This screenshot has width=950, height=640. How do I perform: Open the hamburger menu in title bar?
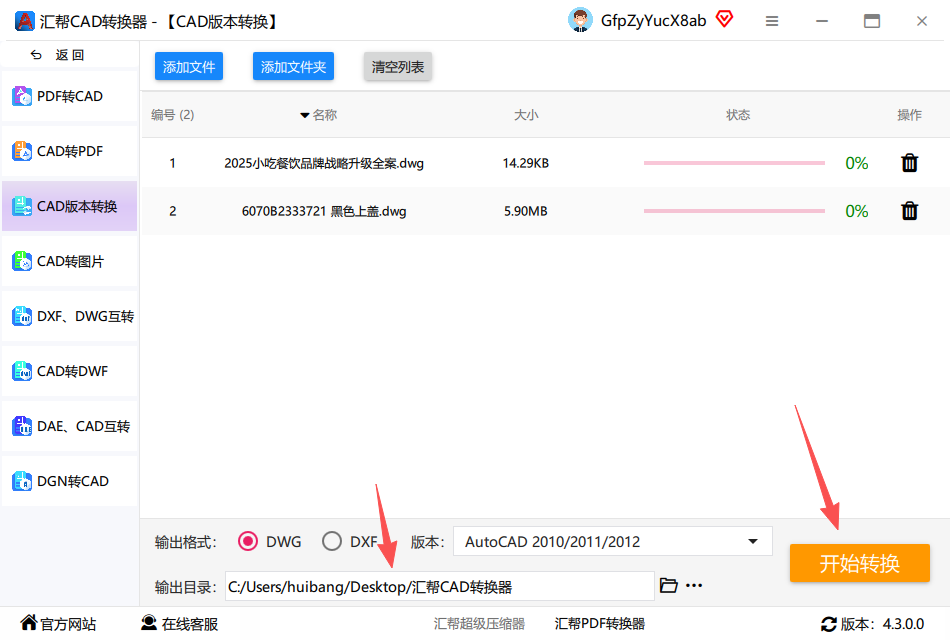pyautogui.click(x=771, y=21)
